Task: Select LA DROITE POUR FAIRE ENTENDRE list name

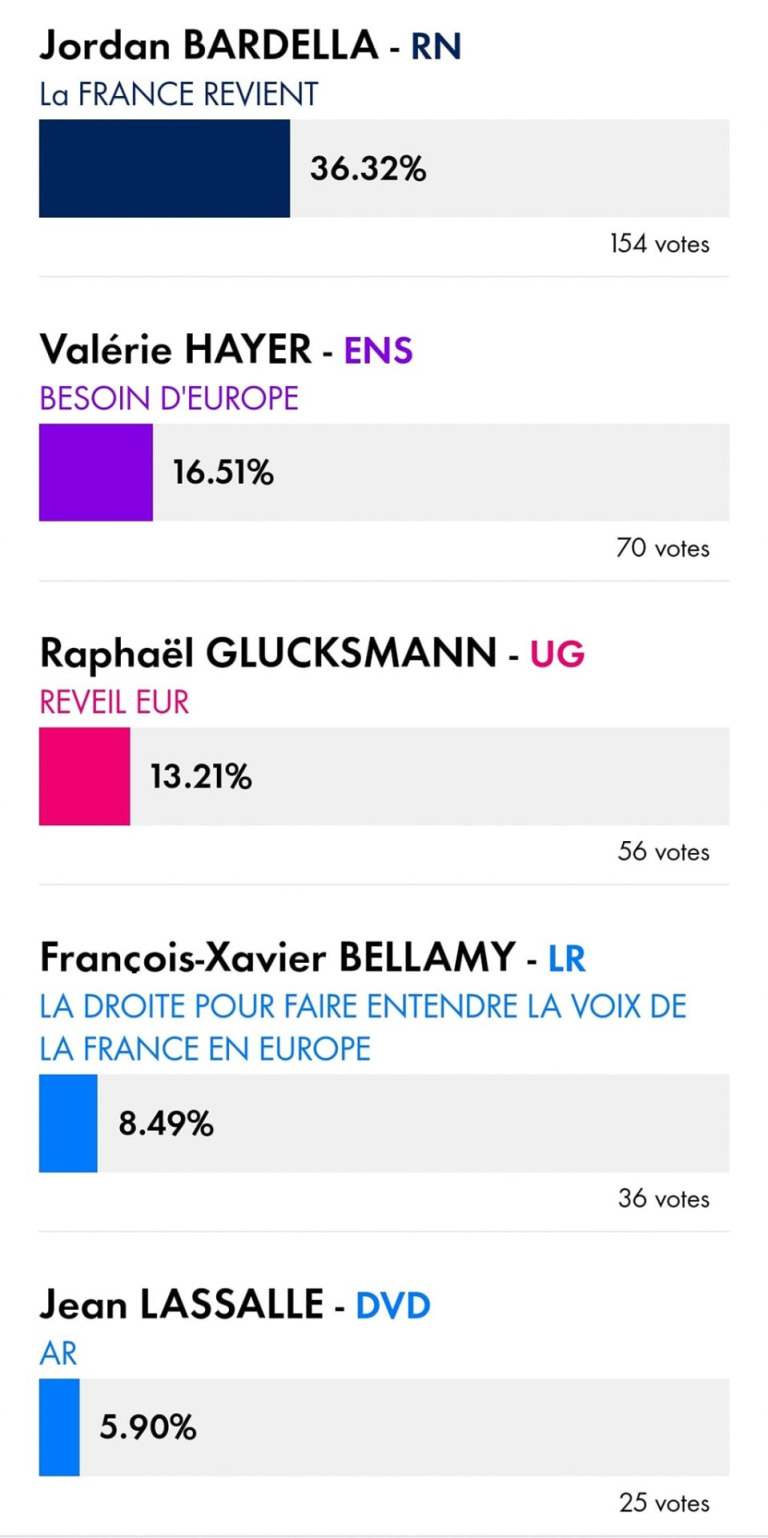Action: click(363, 1027)
